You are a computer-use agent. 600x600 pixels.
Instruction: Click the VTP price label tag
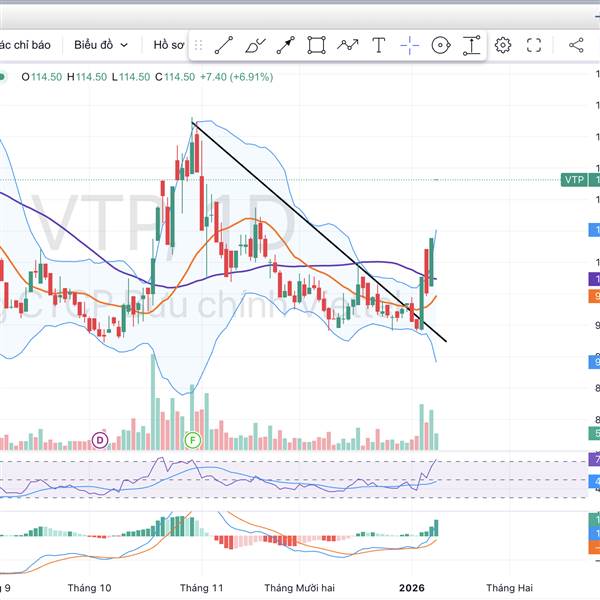pyautogui.click(x=574, y=179)
